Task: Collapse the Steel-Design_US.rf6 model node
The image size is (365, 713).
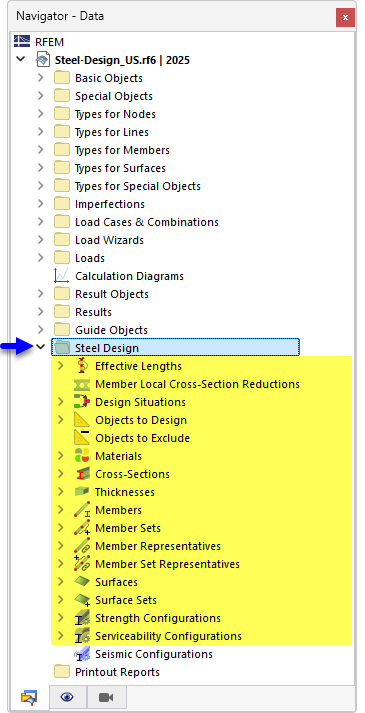Action: point(21,60)
